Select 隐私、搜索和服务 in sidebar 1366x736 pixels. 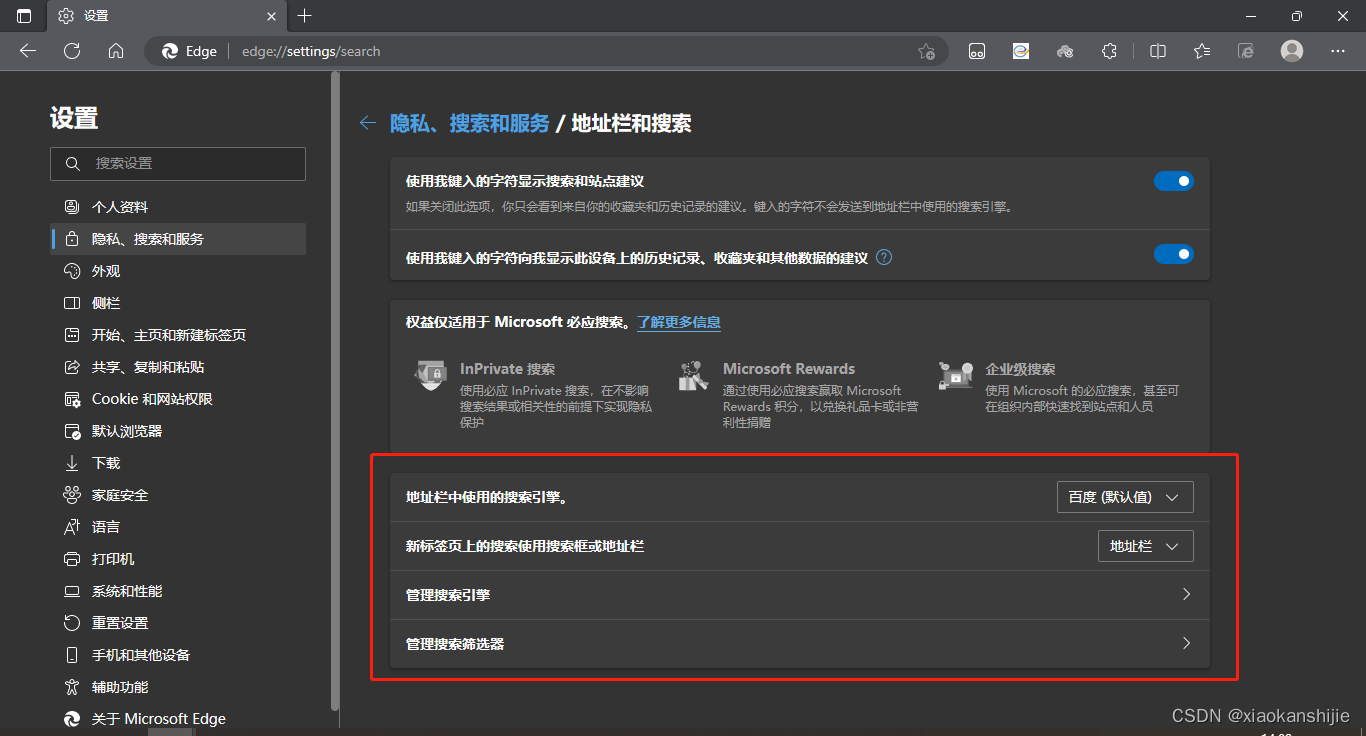(178, 239)
